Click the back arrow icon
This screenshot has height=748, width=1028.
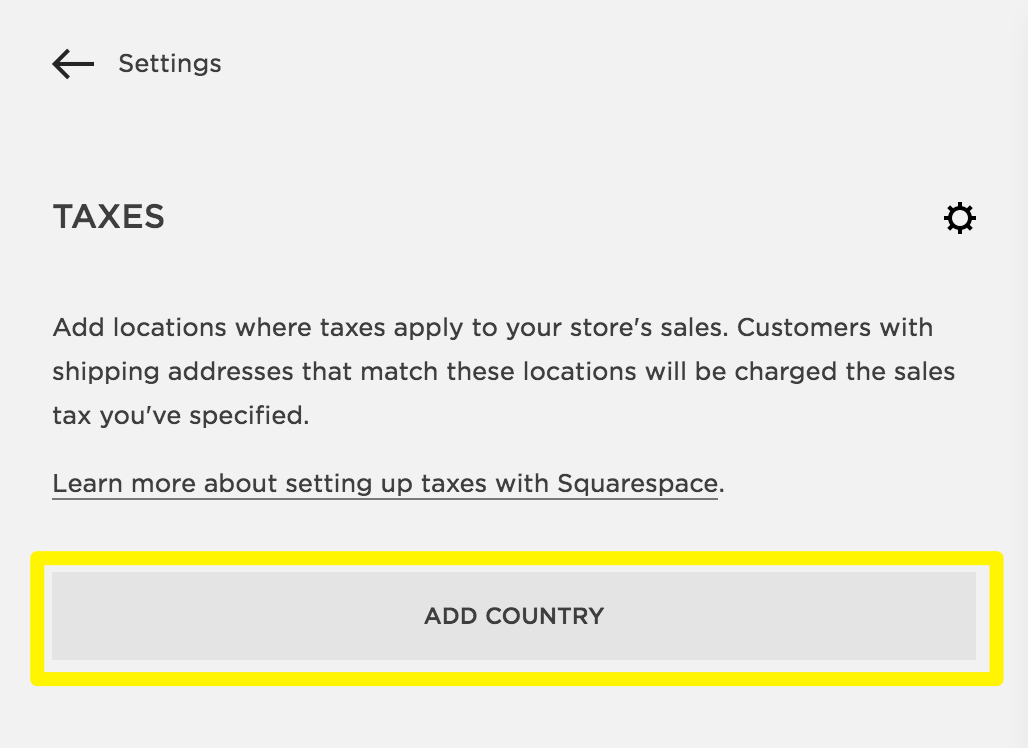pyautogui.click(x=73, y=64)
